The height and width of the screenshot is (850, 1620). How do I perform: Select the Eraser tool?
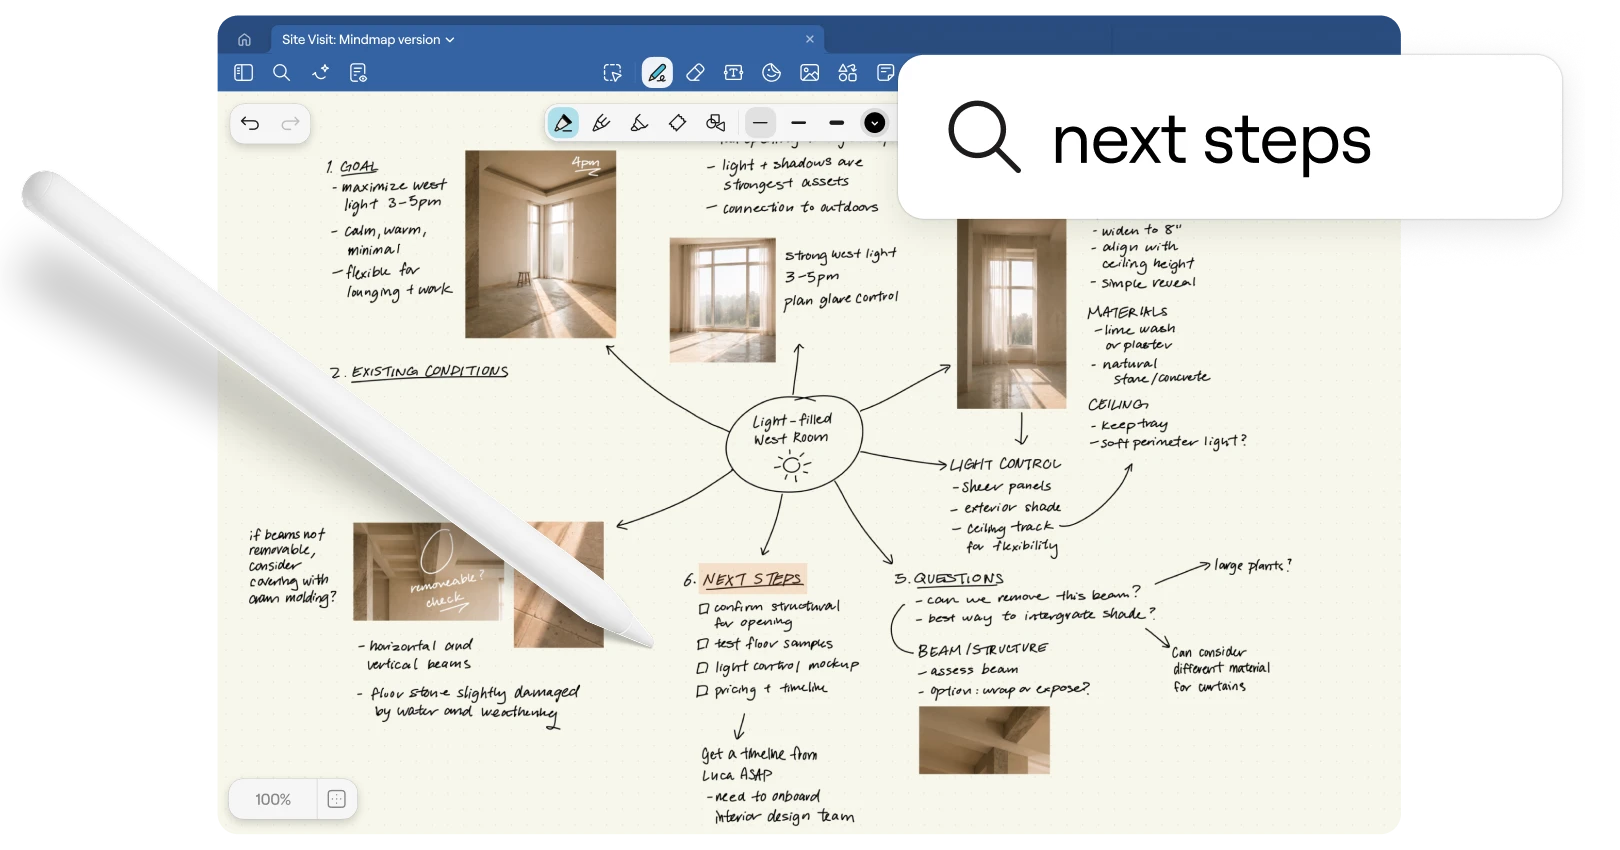[x=696, y=72]
